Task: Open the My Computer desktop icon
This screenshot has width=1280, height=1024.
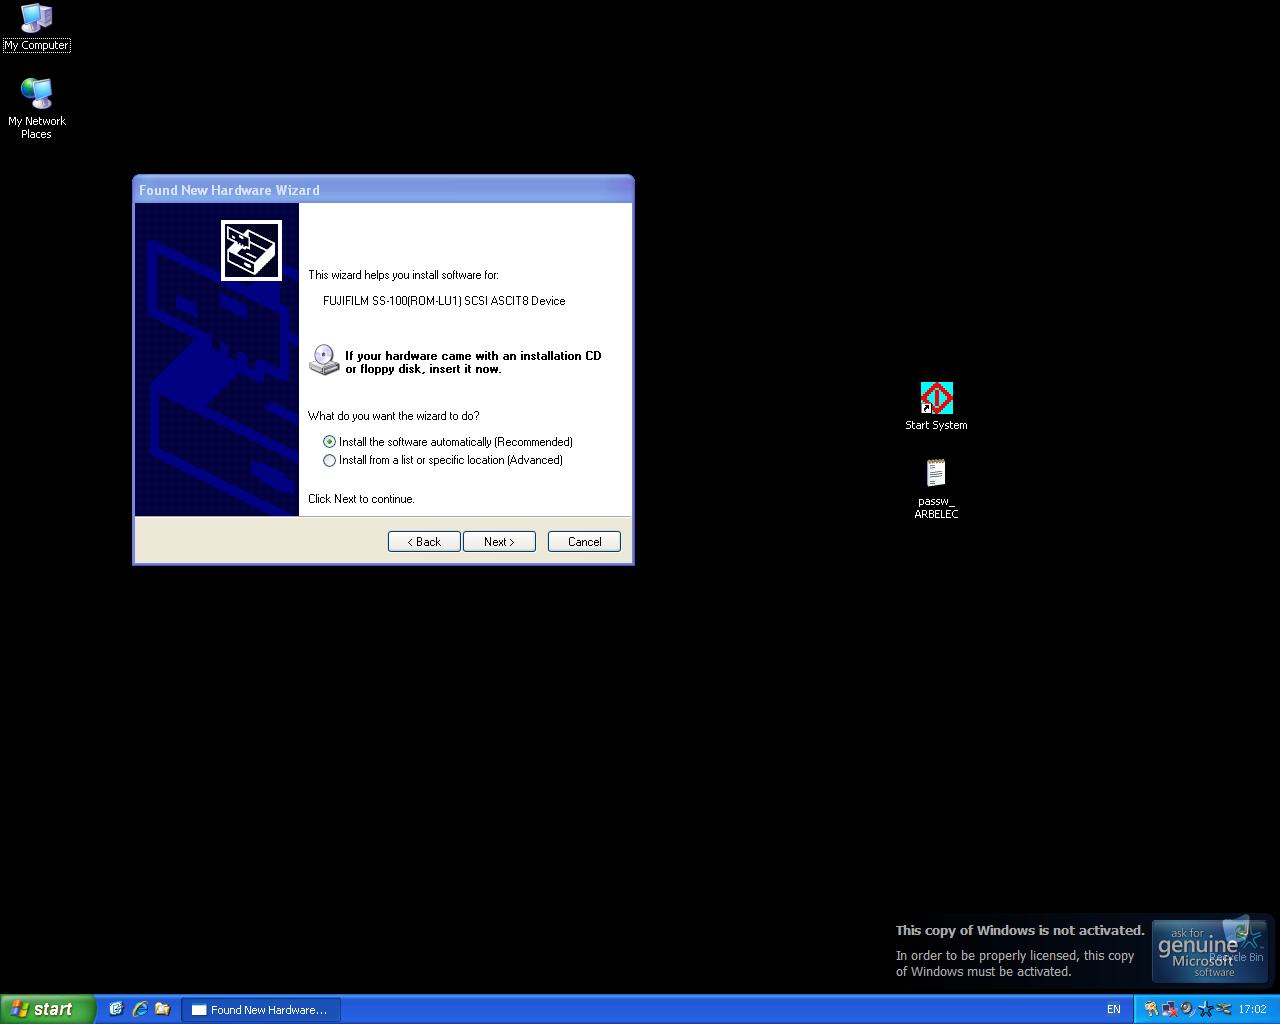Action: 37,27
